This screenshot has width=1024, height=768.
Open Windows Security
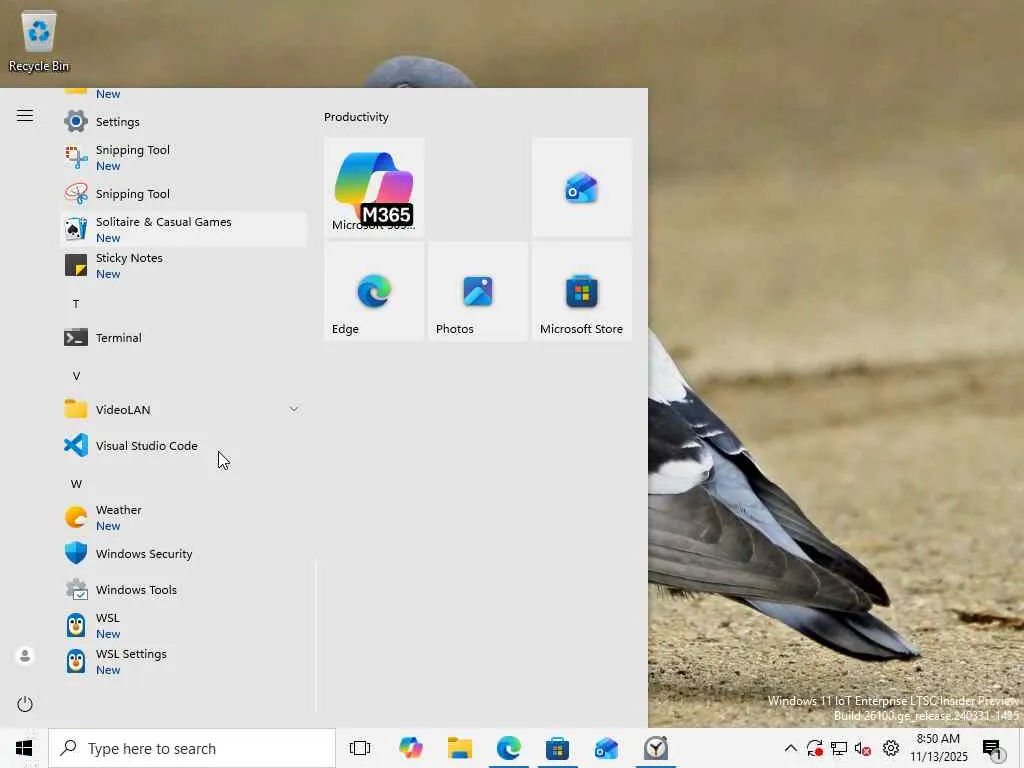[x=184, y=554]
